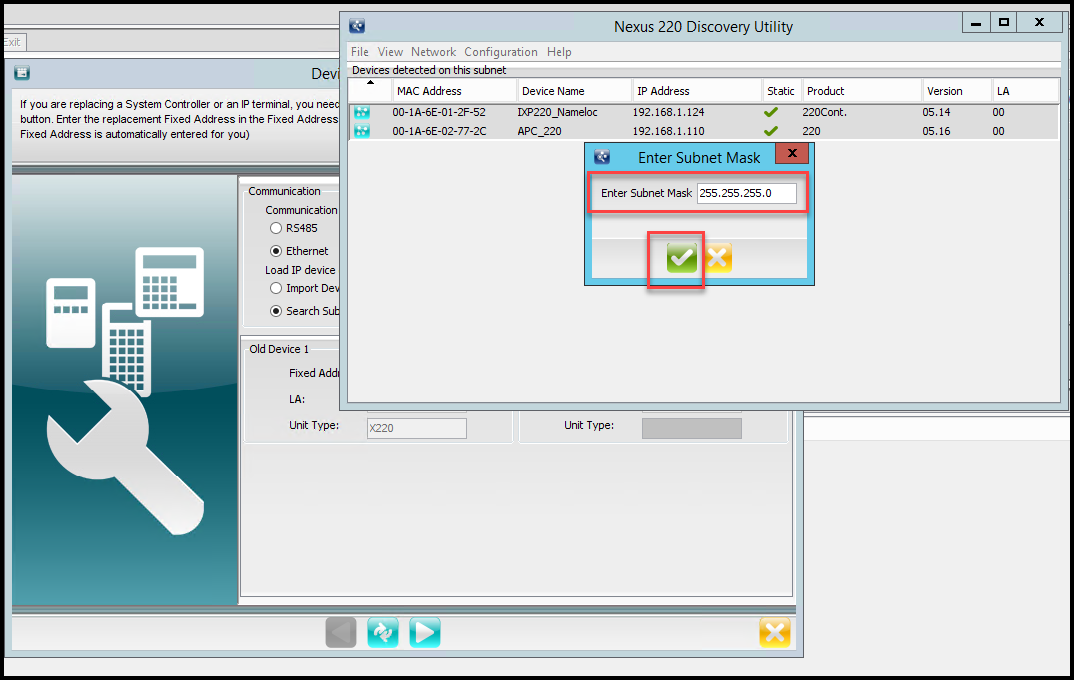Sort devices by MAC Address column

pyautogui.click(x=454, y=91)
